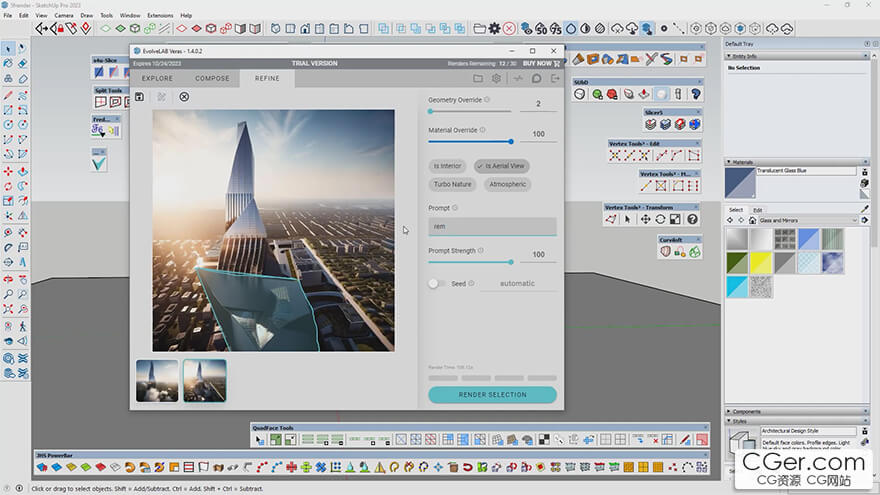Collapse the Materials panel
The width and height of the screenshot is (880, 495).
coord(729,162)
